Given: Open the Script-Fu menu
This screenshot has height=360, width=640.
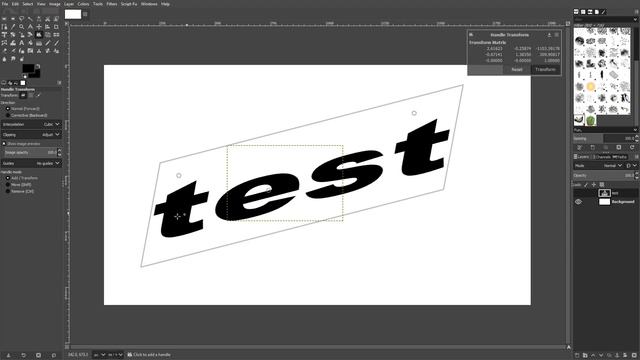Looking at the screenshot, I should pyautogui.click(x=129, y=4).
